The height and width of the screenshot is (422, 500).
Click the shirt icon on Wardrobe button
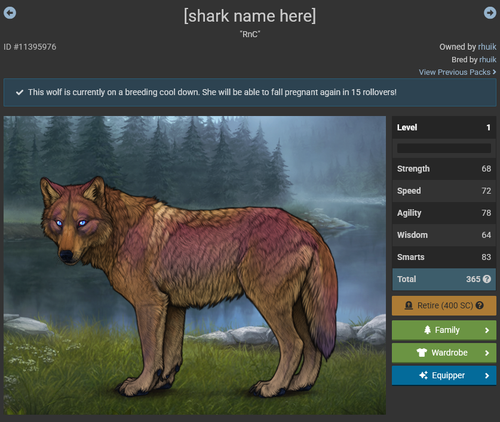[422, 352]
